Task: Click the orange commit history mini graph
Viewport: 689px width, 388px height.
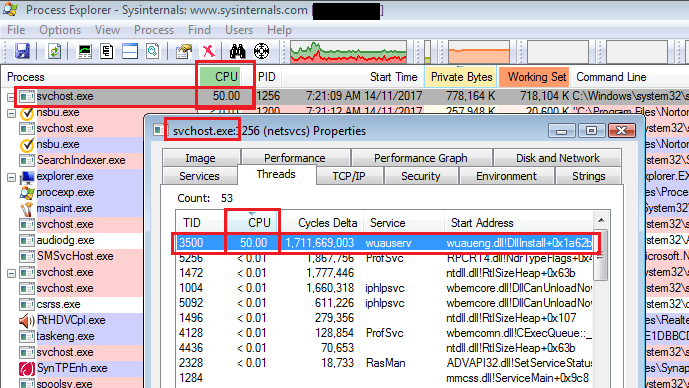Action: click(479, 52)
